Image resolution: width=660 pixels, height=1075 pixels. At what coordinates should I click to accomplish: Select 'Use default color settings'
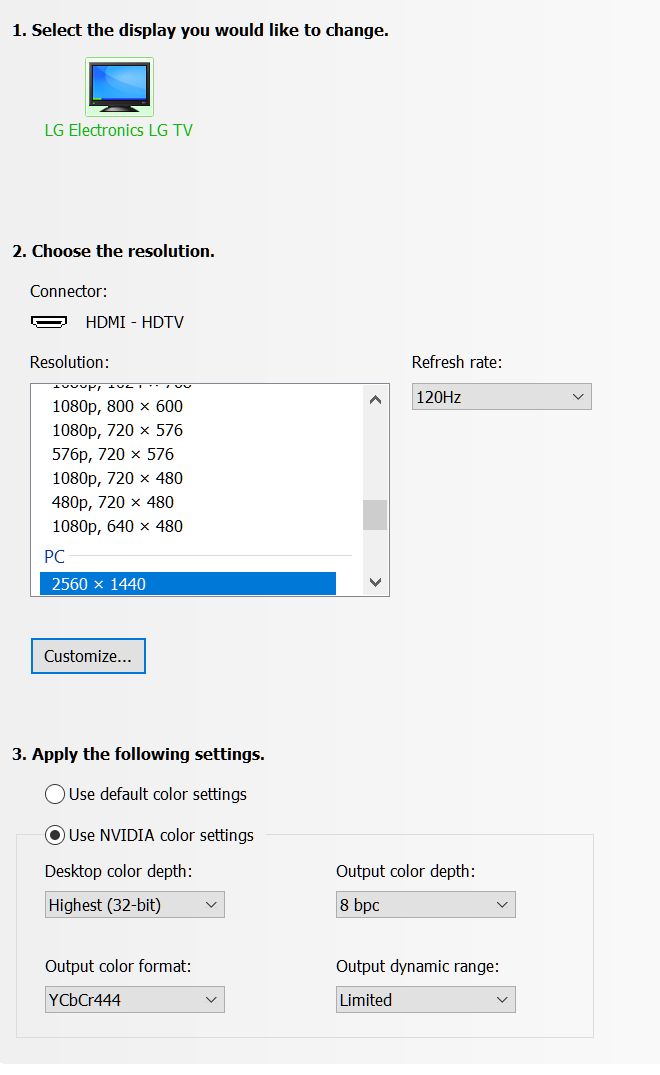click(x=55, y=794)
